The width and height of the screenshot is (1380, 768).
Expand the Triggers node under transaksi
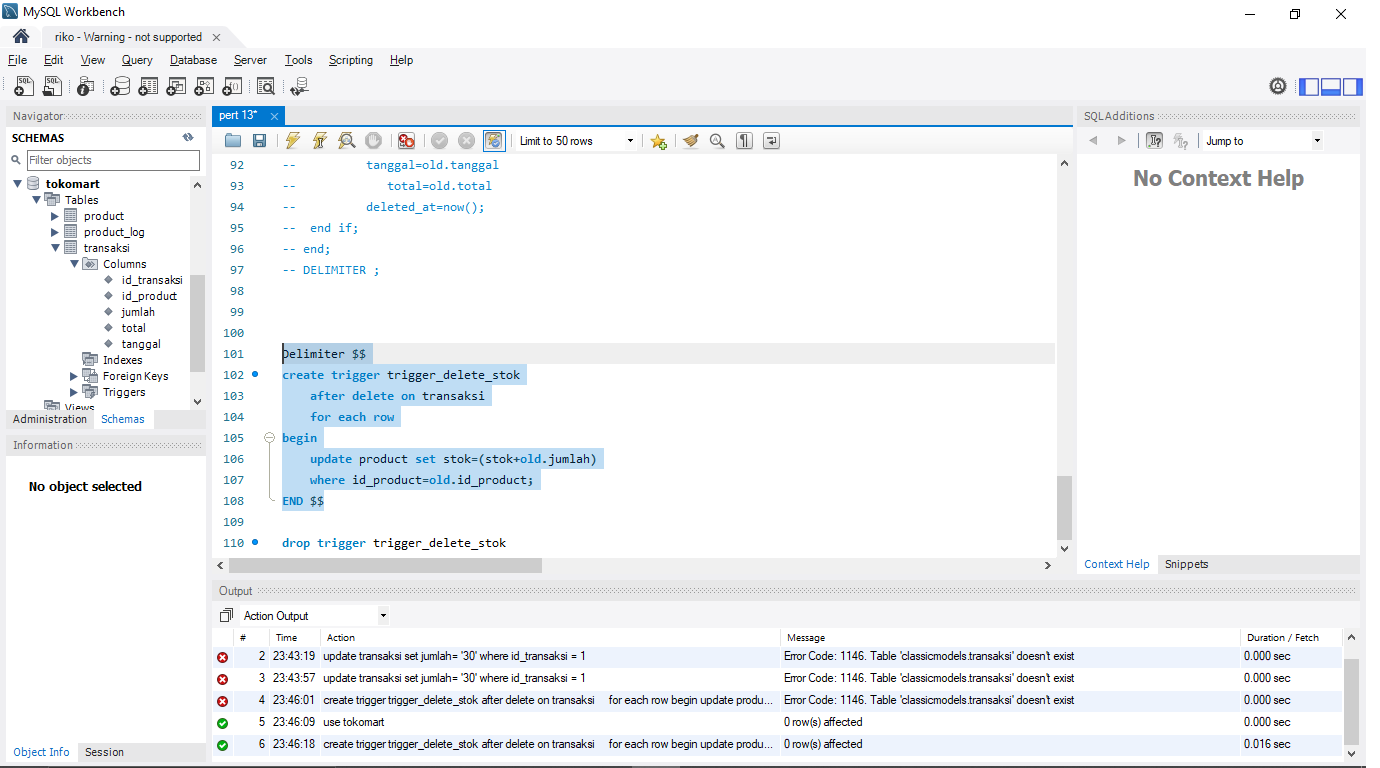74,392
